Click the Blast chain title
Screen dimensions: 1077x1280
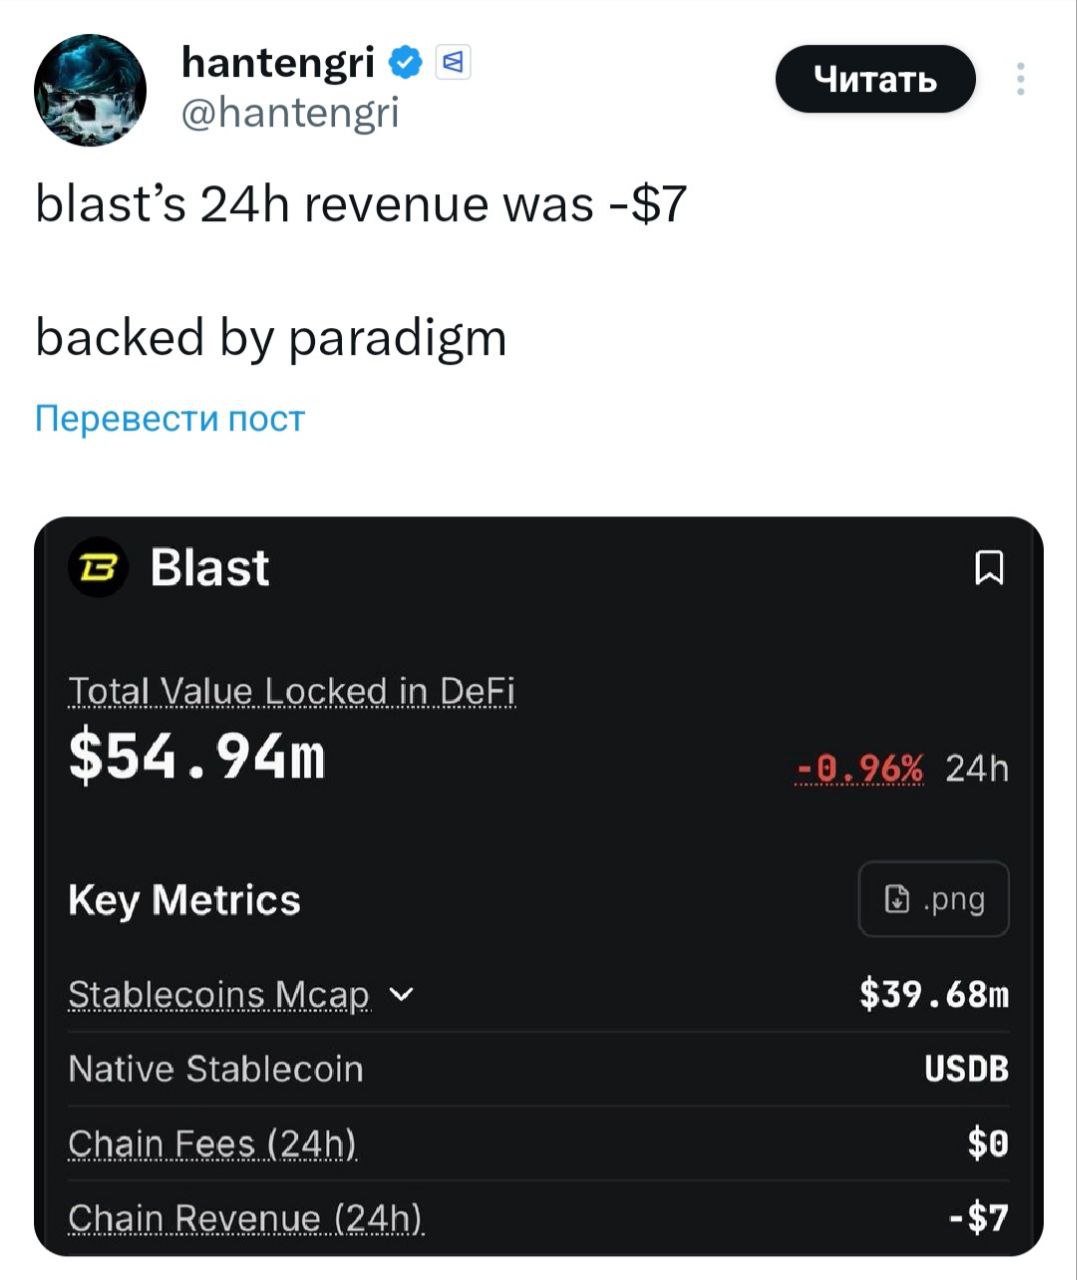pos(210,568)
